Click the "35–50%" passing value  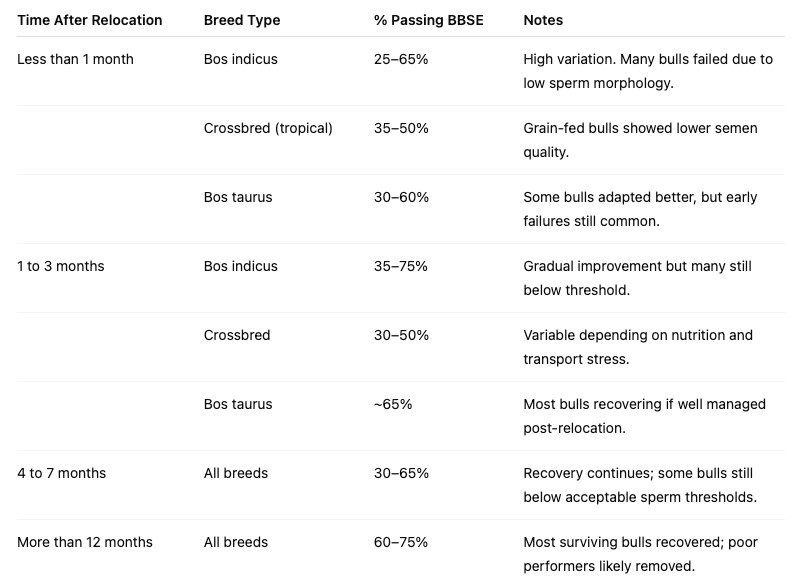tap(400, 128)
